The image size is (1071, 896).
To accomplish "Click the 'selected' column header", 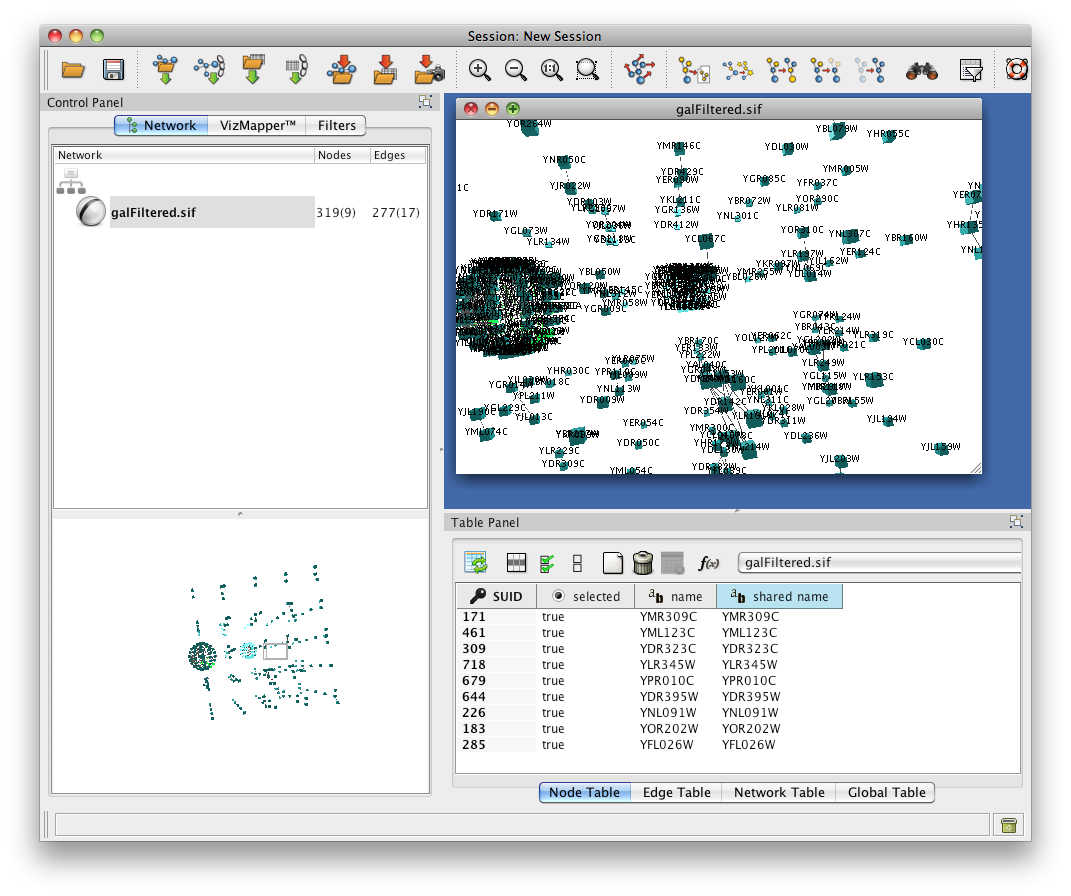I will coord(587,596).
